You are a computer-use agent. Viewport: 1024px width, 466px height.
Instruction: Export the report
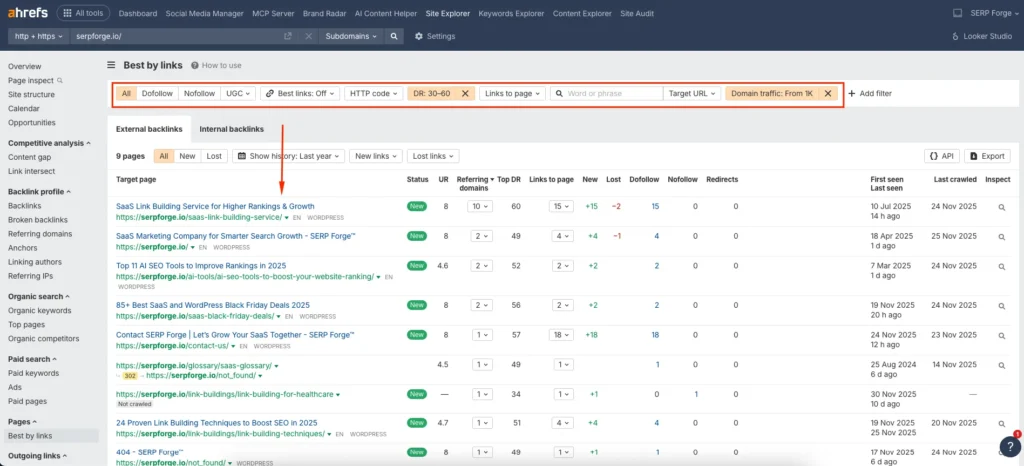coord(987,156)
